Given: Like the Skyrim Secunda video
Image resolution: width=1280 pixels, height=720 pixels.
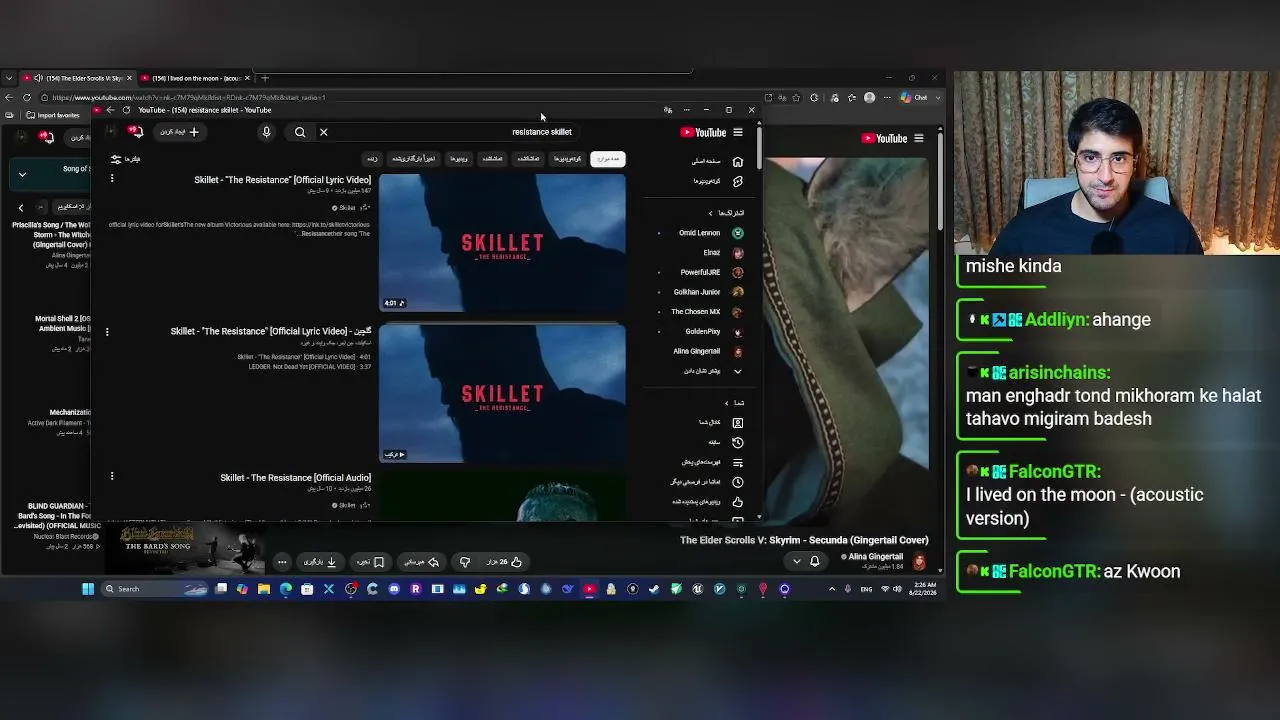Looking at the screenshot, I should tap(504, 562).
